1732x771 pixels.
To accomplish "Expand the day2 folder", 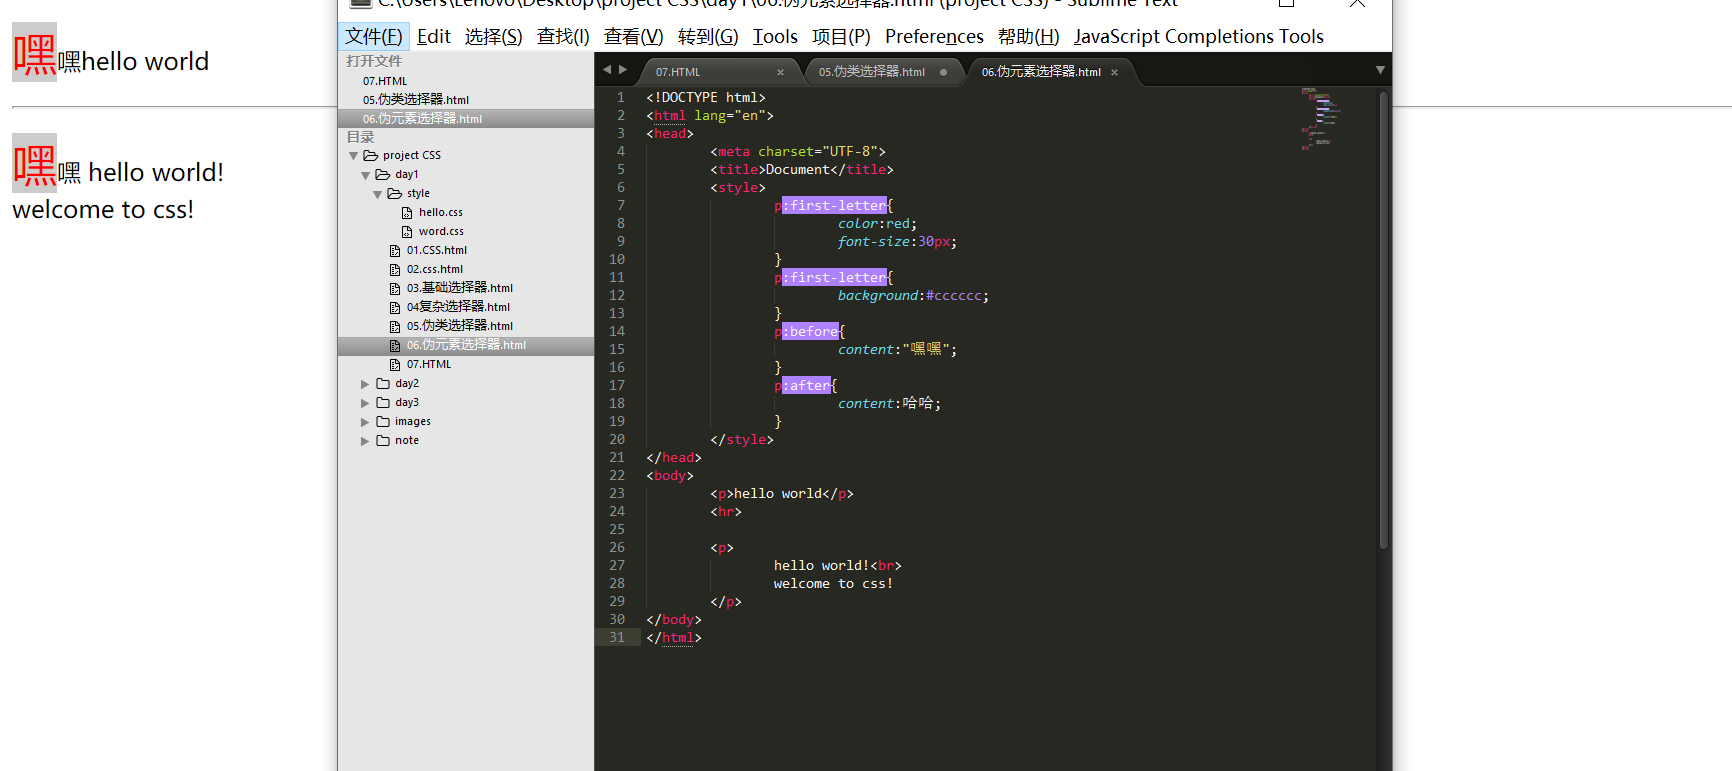I will pos(365,384).
